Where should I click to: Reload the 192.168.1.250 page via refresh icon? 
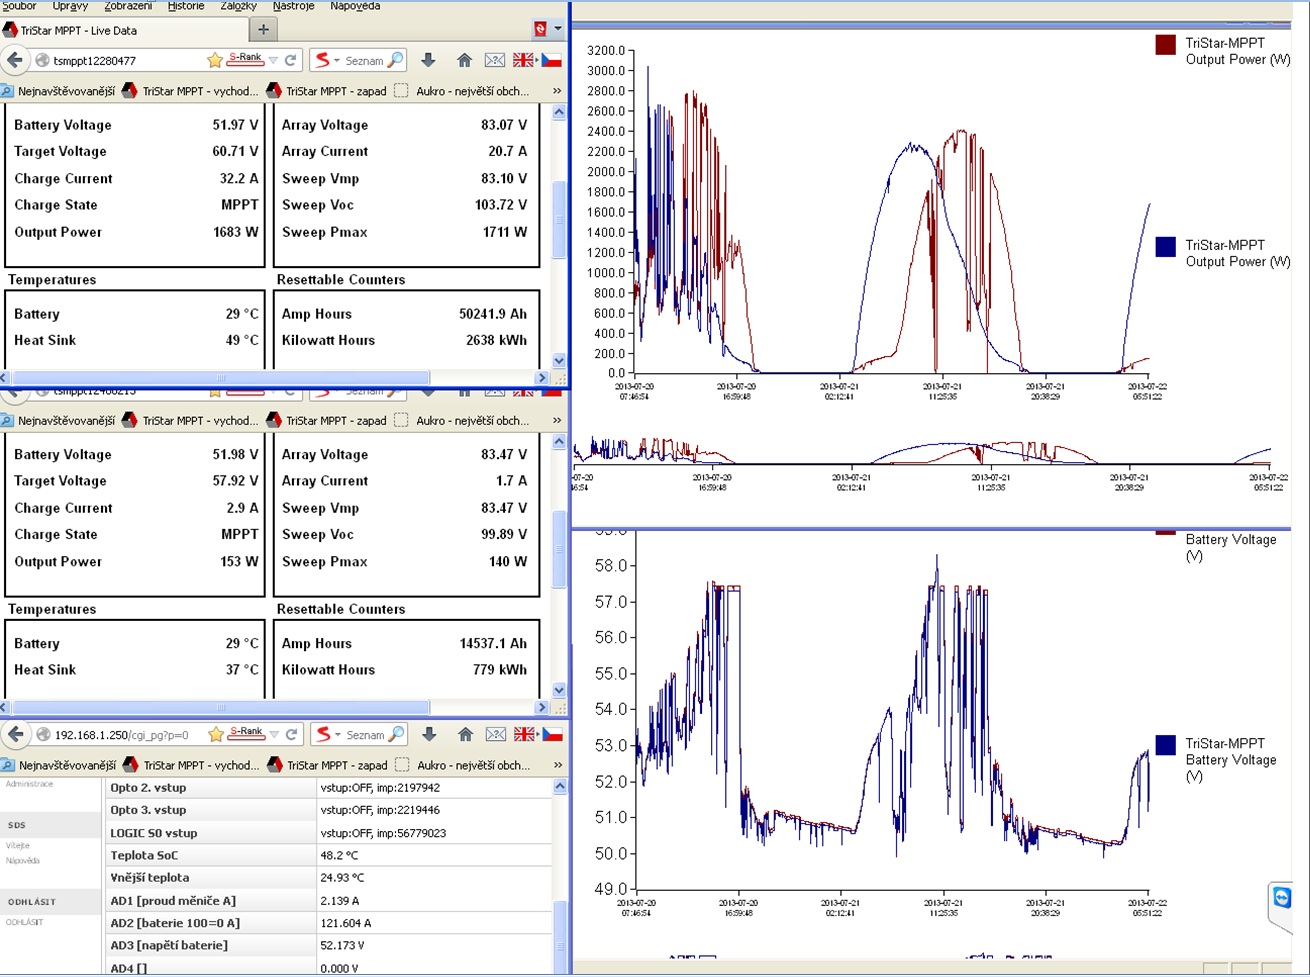291,735
